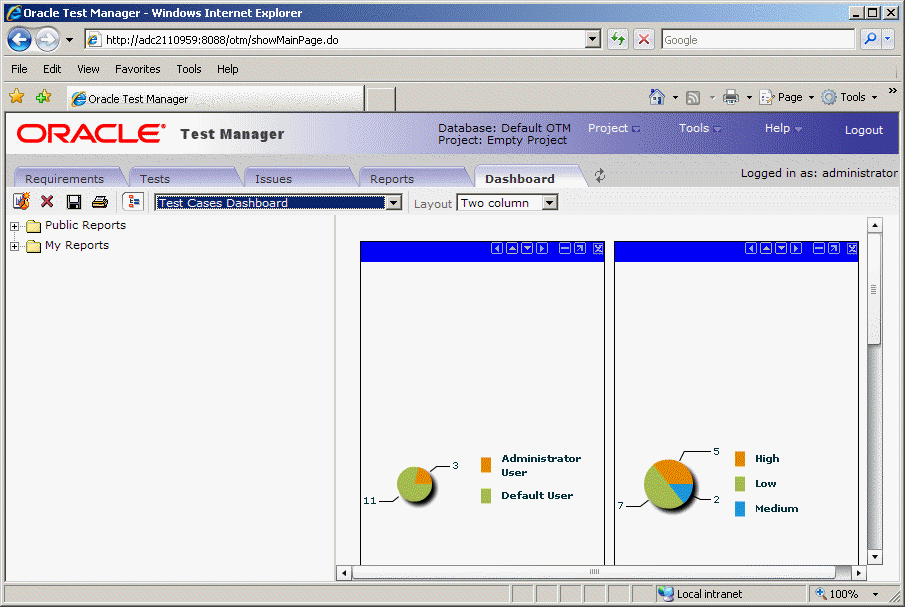Click the Oracle Test Manager browser tab
Screen dimensions: 905x607
(215, 99)
